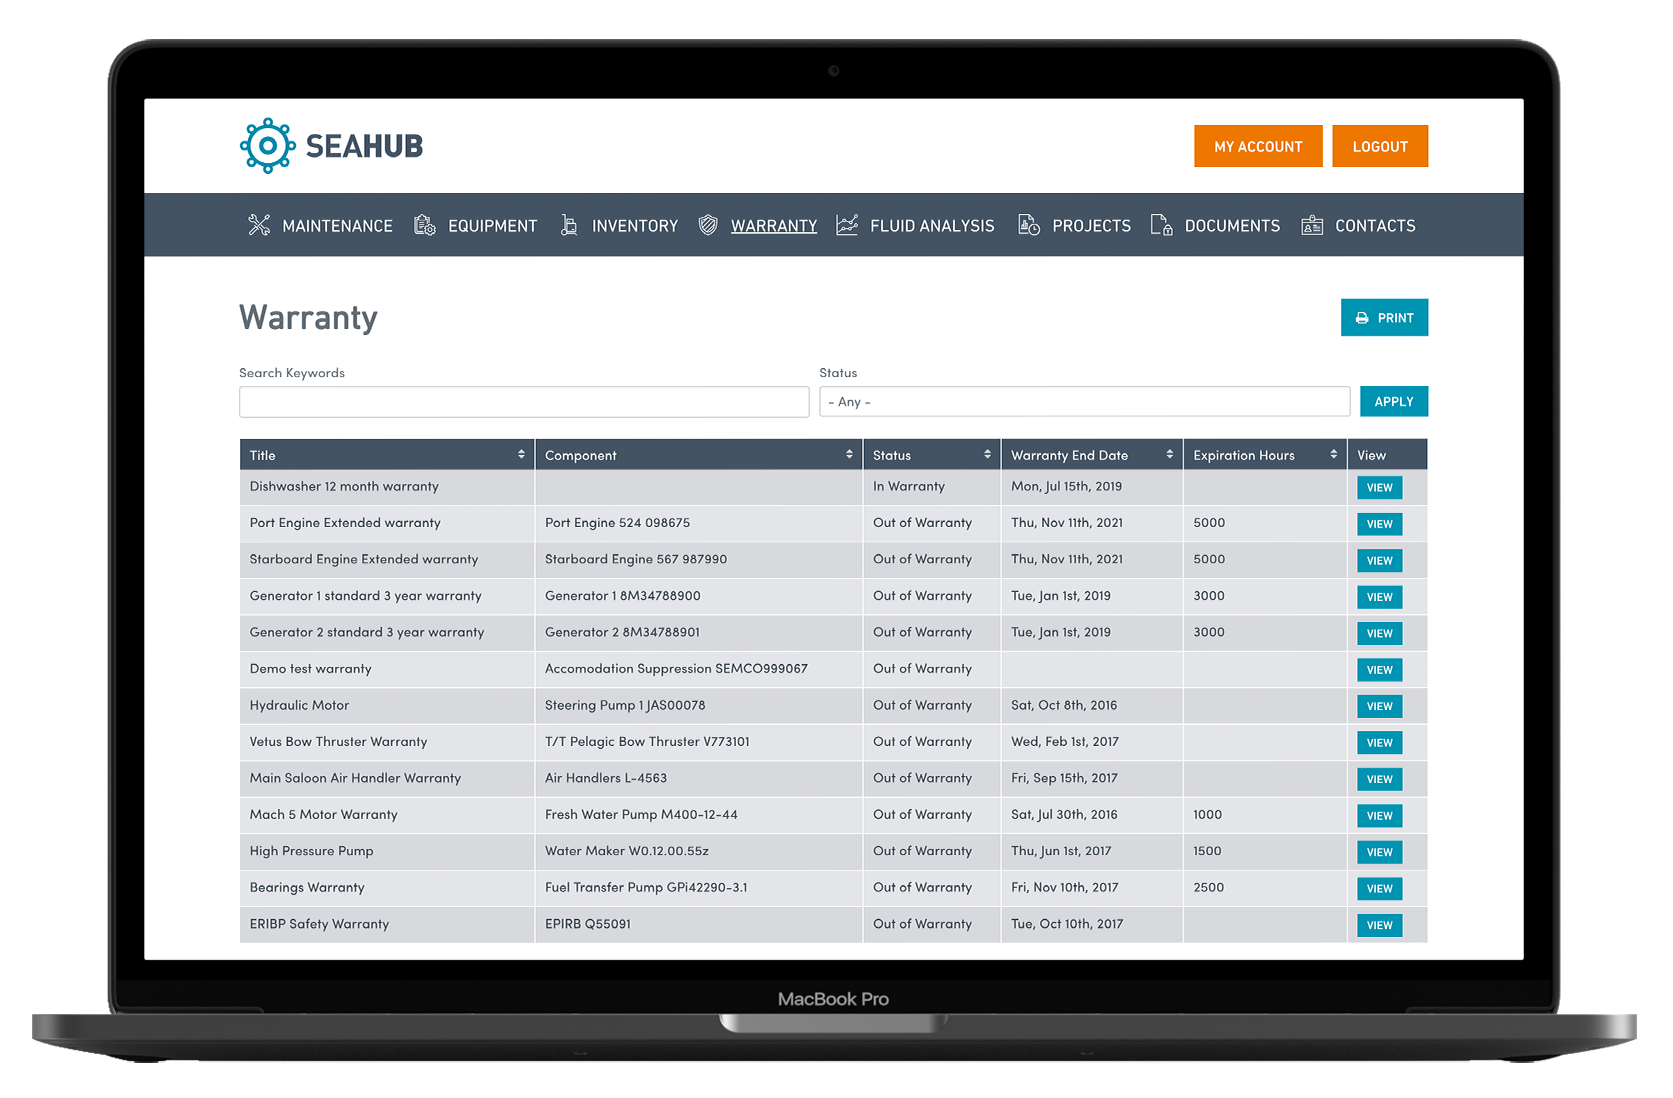Viewport: 1673px width, 1098px height.
Task: Click the printer icon in Print button
Action: [x=1362, y=318]
